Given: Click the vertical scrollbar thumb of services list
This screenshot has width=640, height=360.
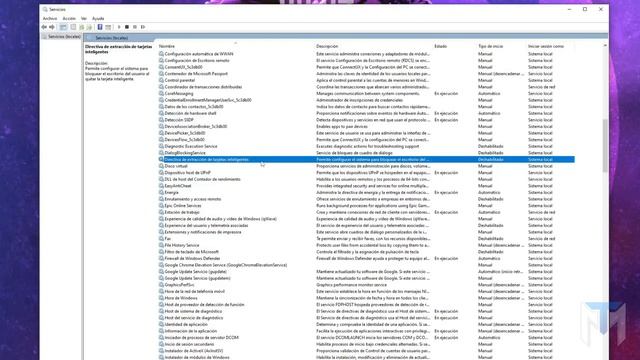Looking at the screenshot, I should tap(605, 145).
